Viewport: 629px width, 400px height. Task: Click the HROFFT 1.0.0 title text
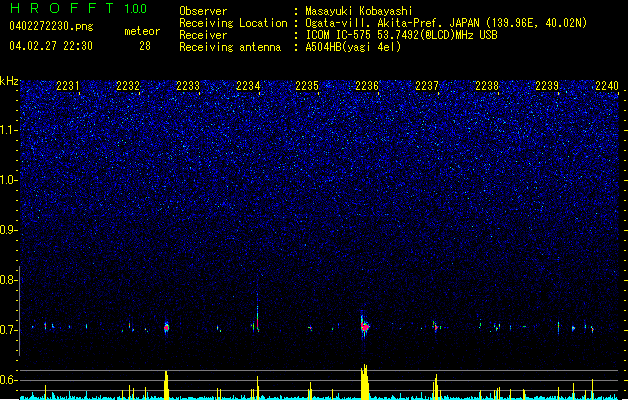79,8
